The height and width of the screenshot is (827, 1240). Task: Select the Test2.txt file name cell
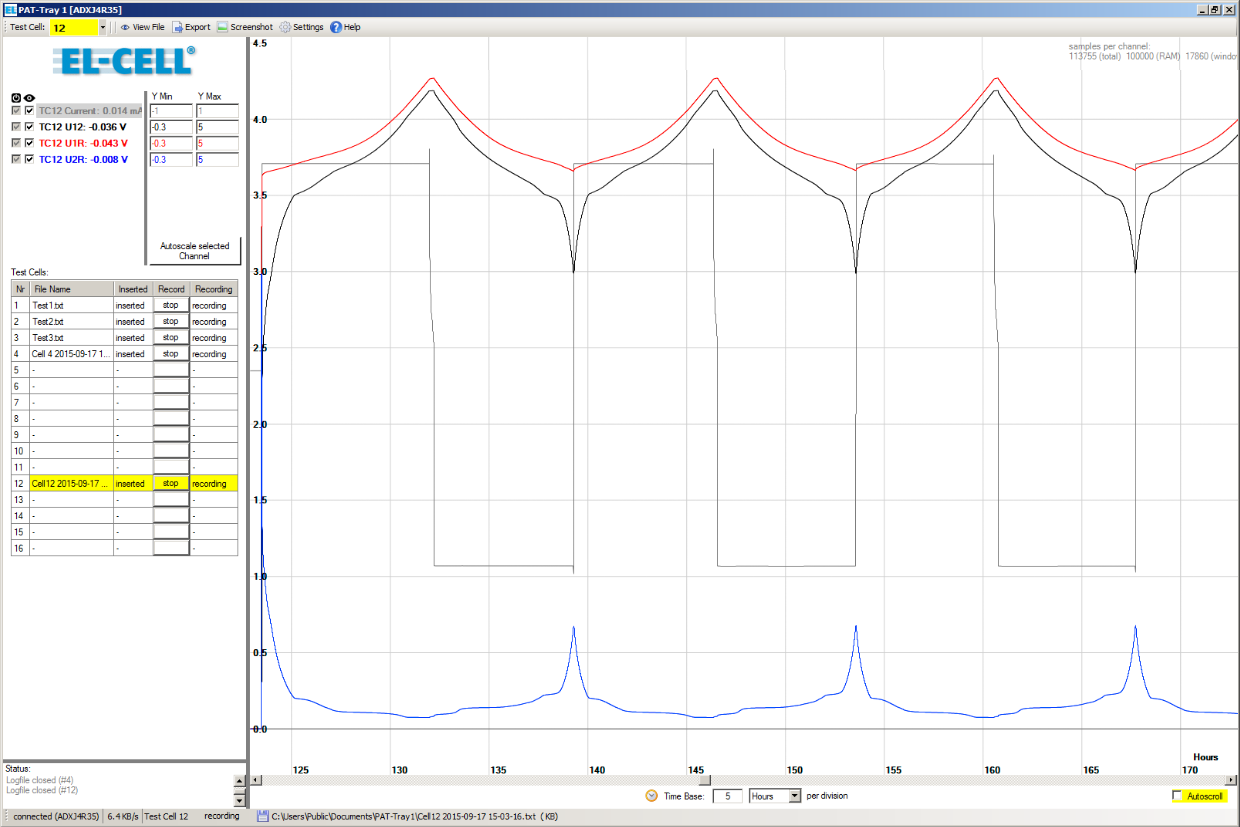(72, 321)
